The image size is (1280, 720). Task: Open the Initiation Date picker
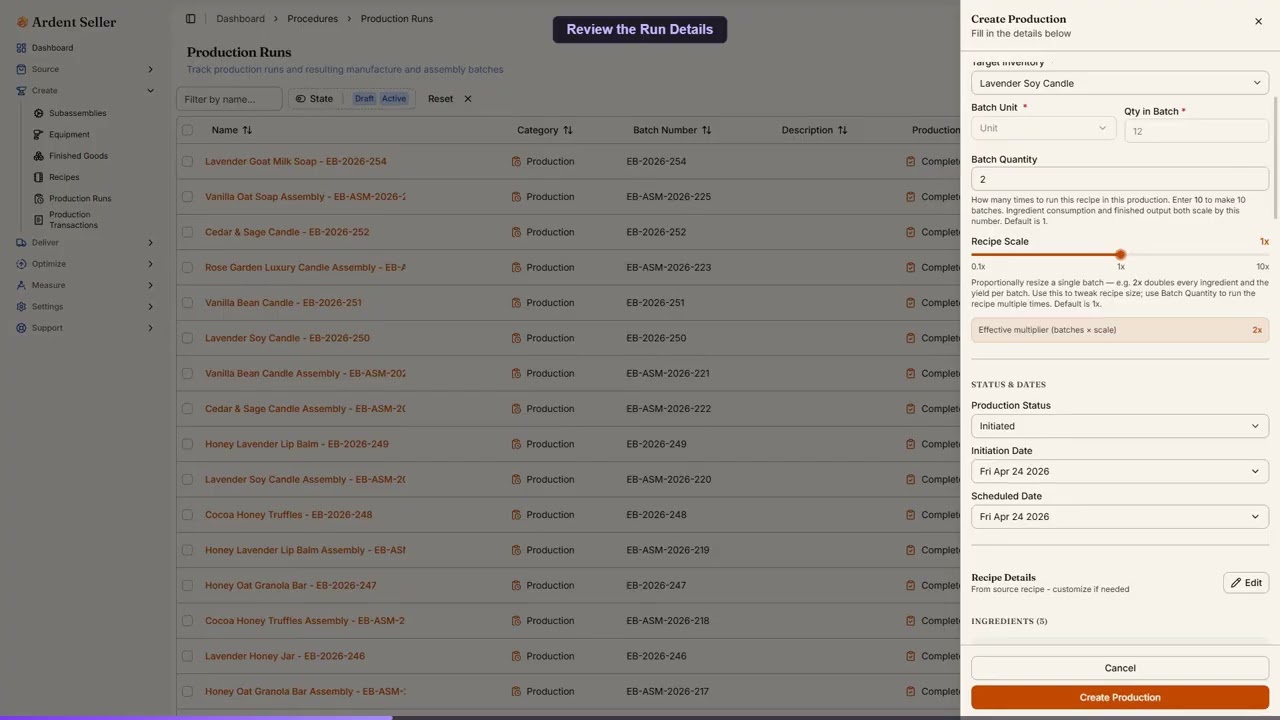coord(1120,471)
